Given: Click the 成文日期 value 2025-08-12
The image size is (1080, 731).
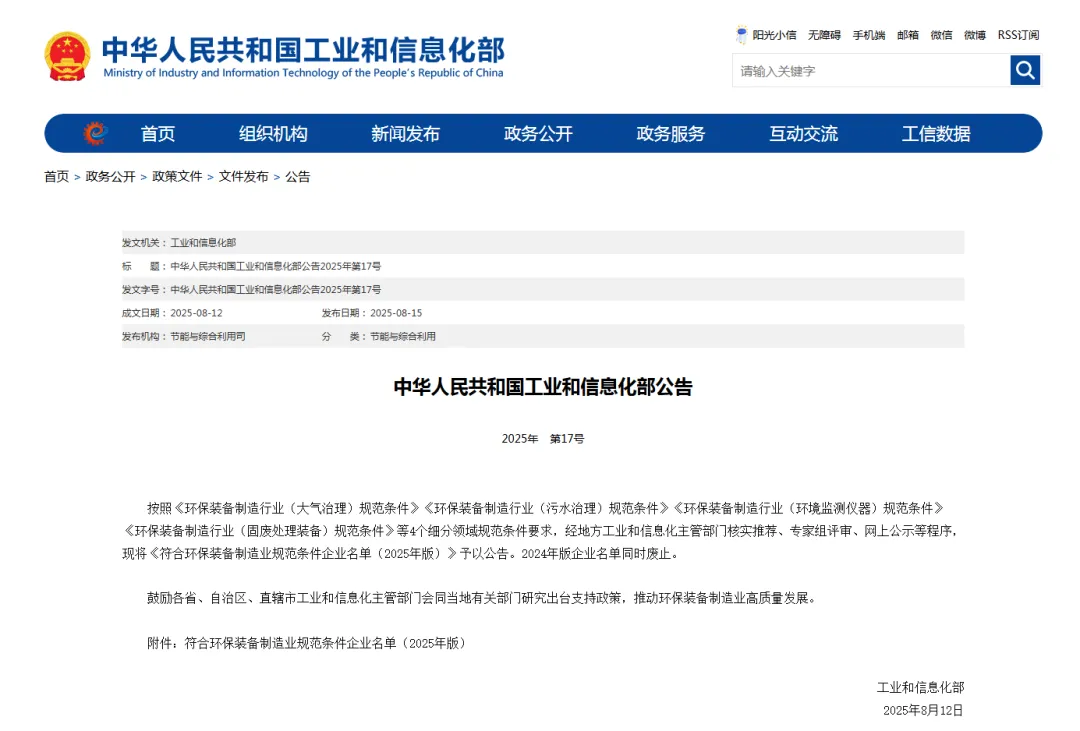Looking at the screenshot, I should coord(196,313).
